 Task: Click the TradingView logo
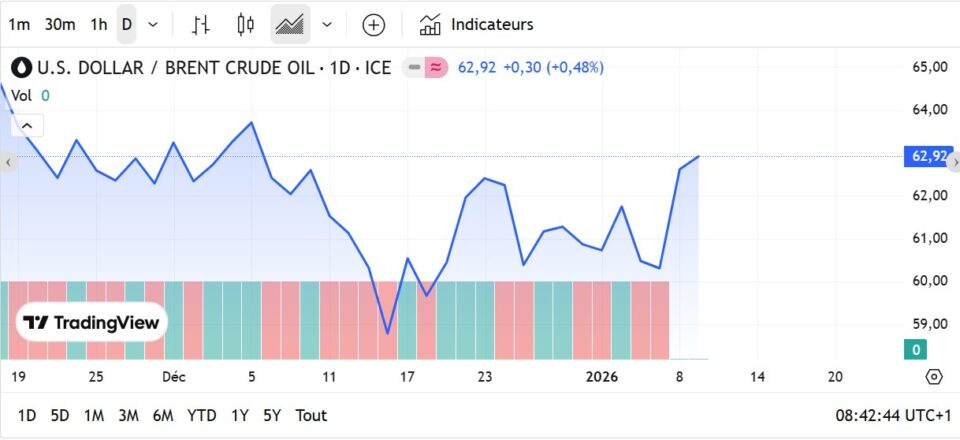91,323
